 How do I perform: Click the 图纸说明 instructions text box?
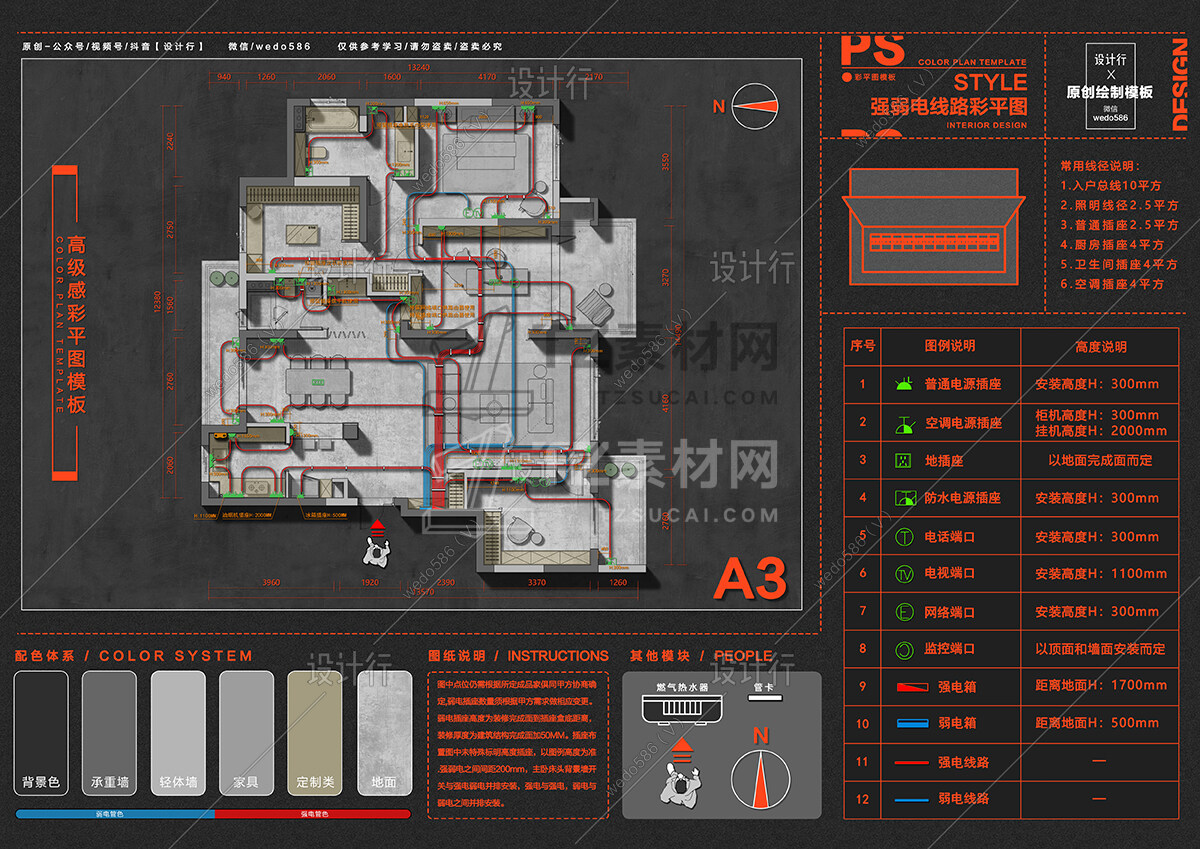pyautogui.click(x=518, y=746)
